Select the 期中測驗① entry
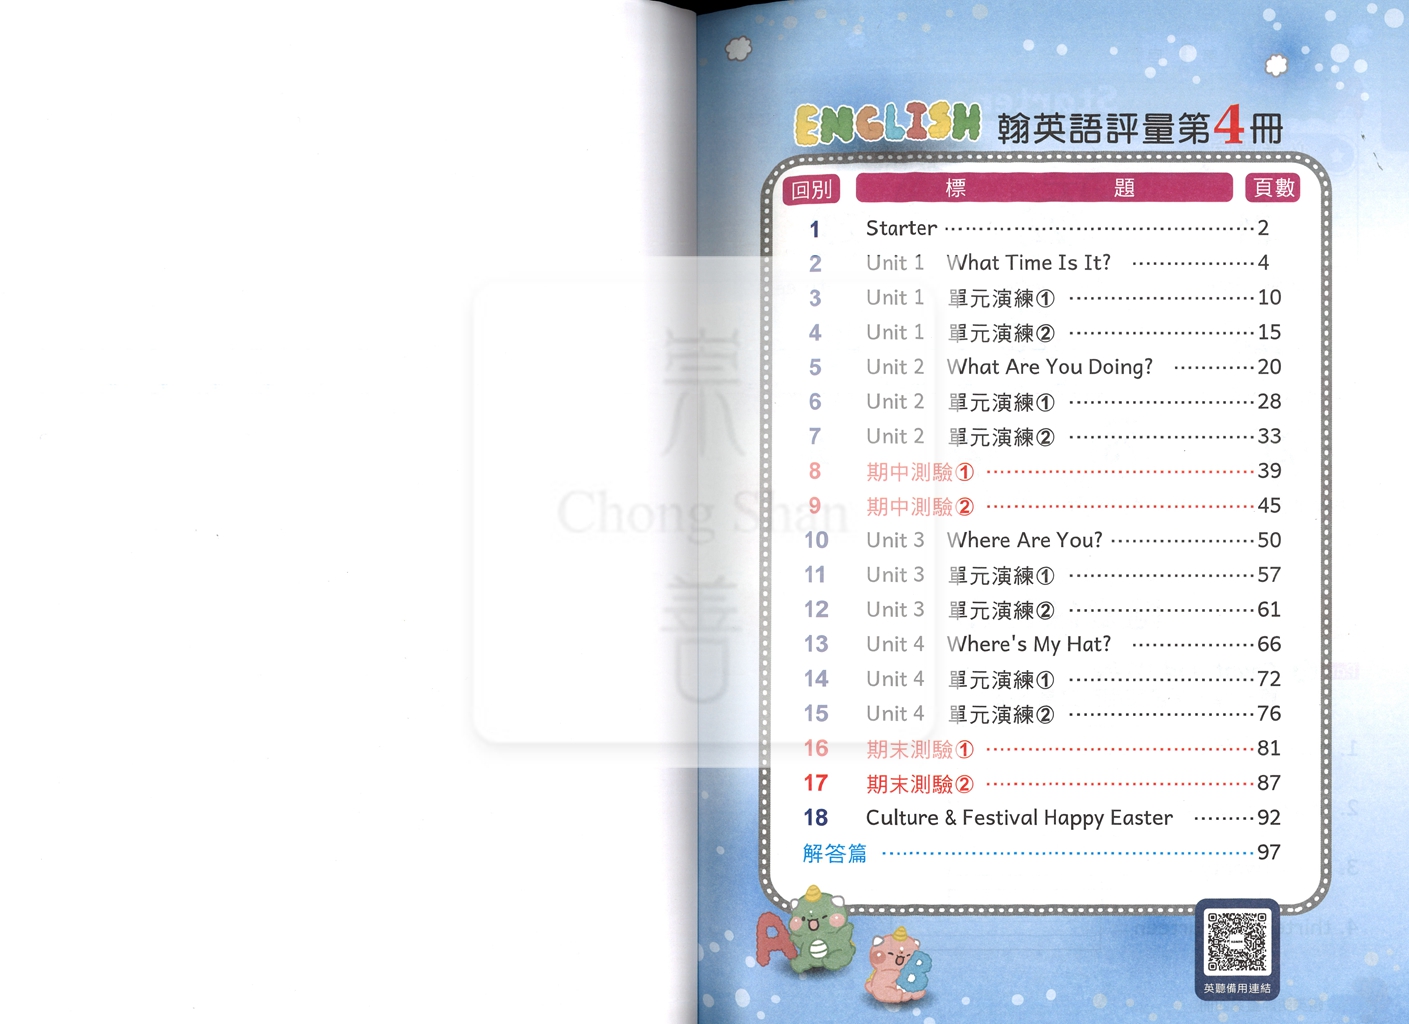Screen dimensions: 1409x1024 pos(920,472)
